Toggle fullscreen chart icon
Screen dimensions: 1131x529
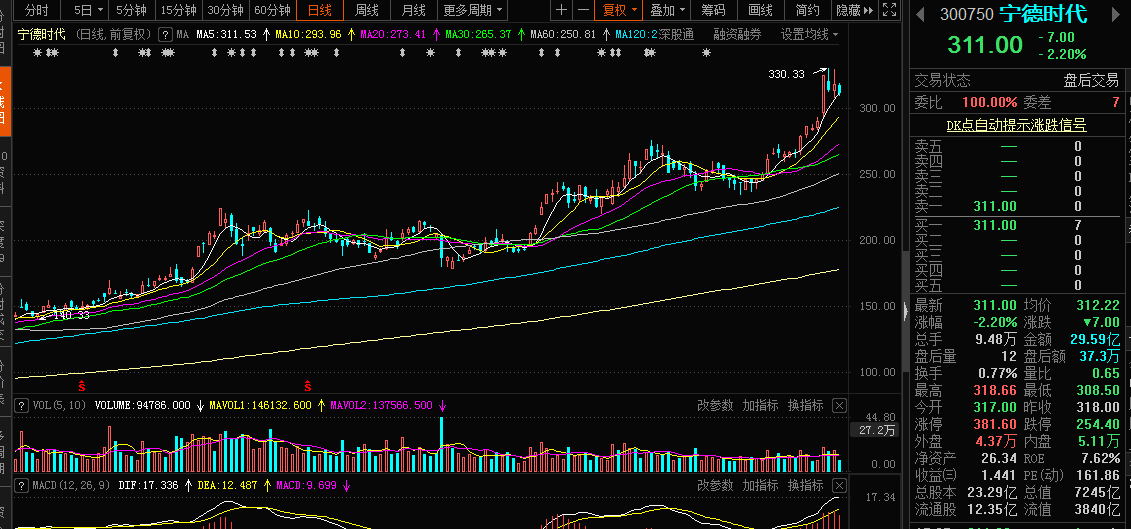tap(890, 10)
